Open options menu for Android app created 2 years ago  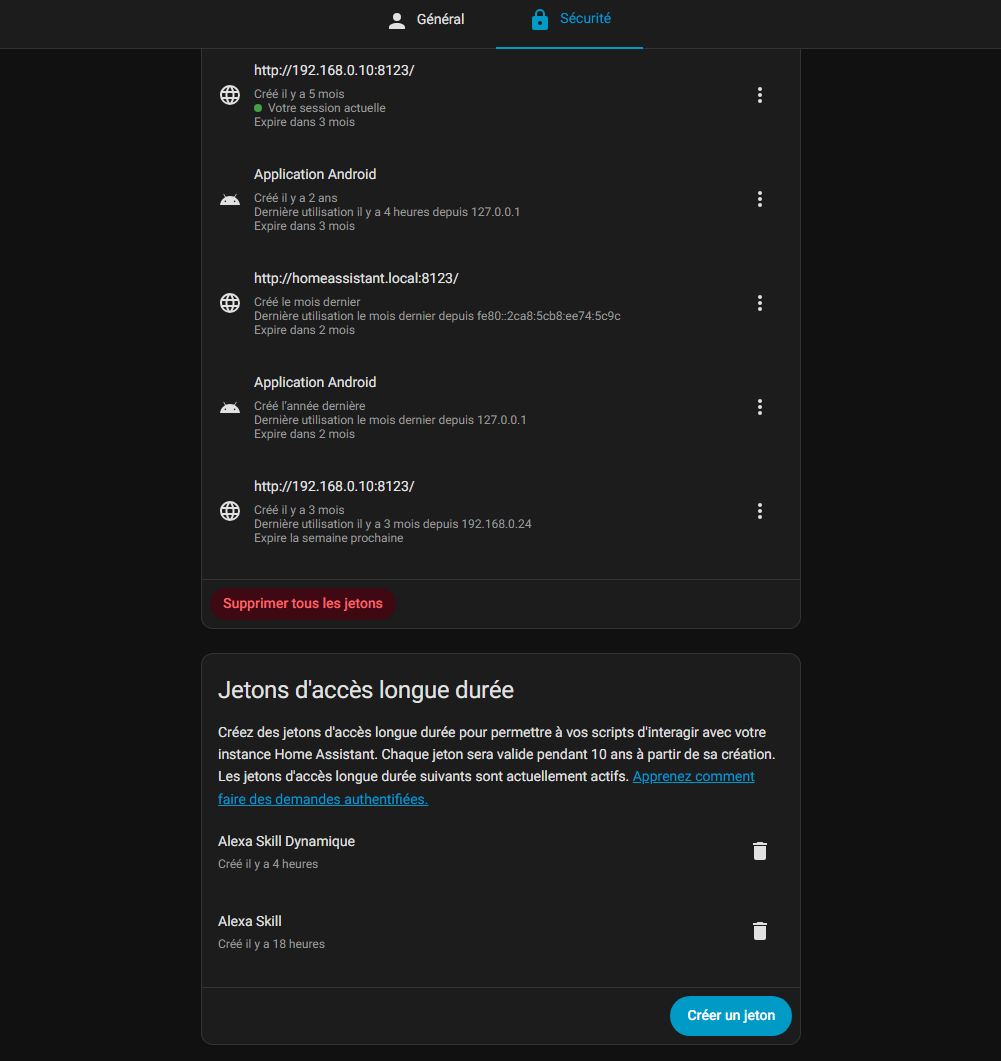coord(760,199)
